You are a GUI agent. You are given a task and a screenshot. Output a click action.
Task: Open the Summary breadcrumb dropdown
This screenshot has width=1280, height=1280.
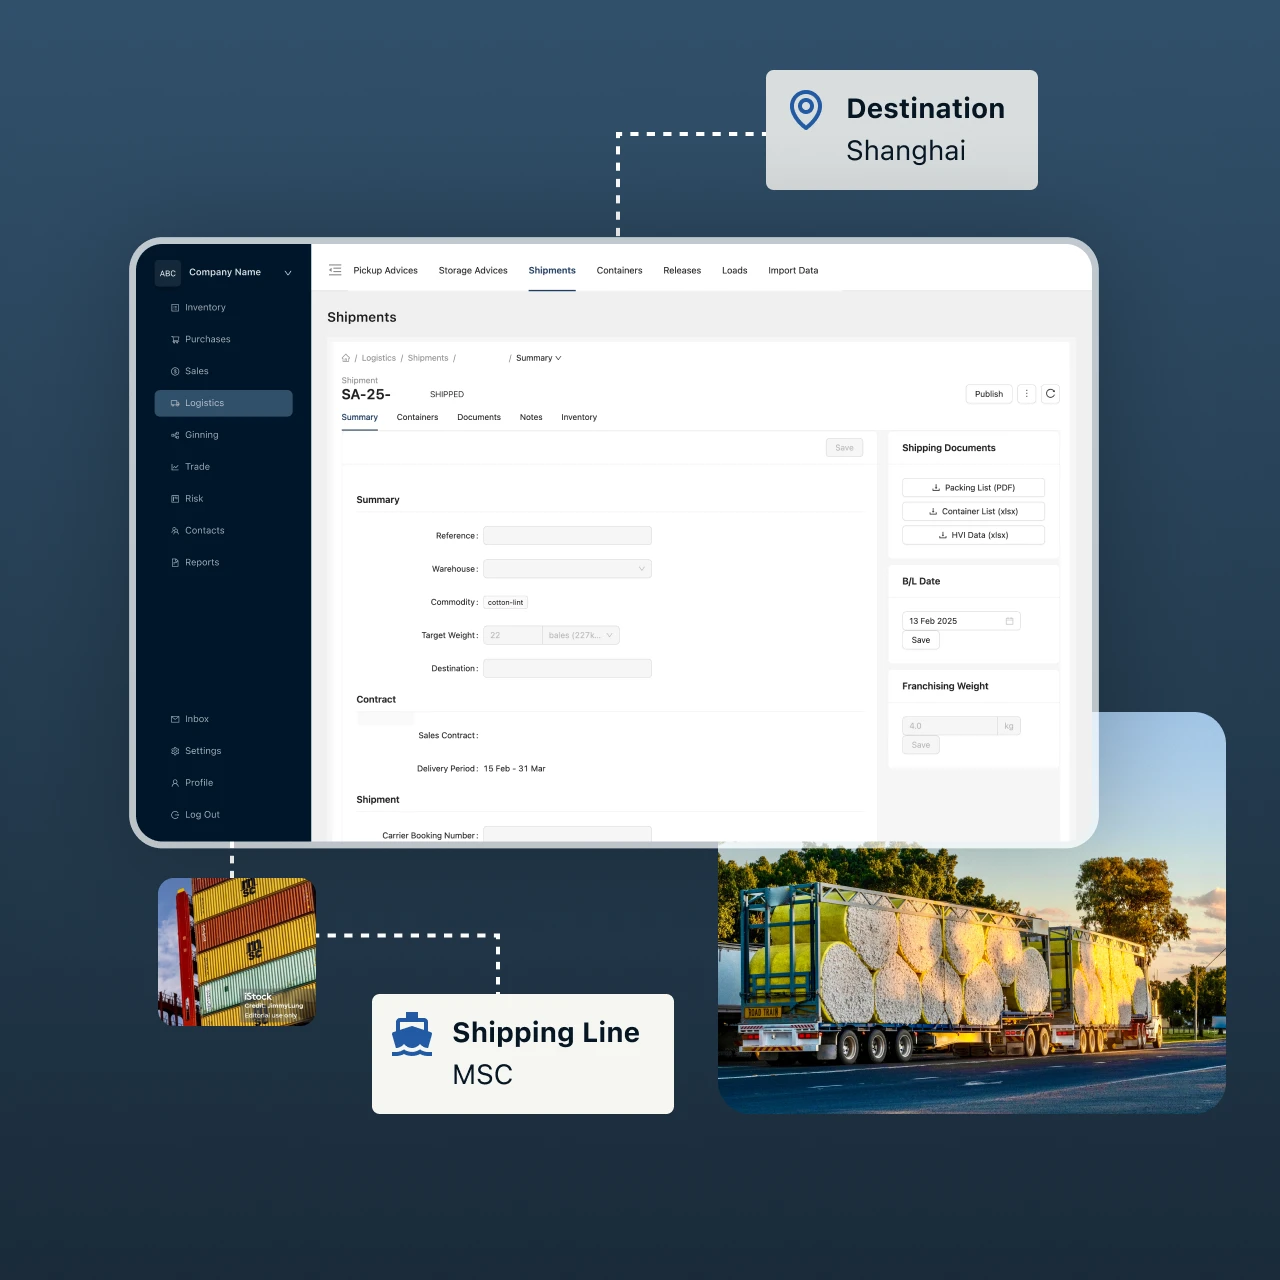[539, 358]
